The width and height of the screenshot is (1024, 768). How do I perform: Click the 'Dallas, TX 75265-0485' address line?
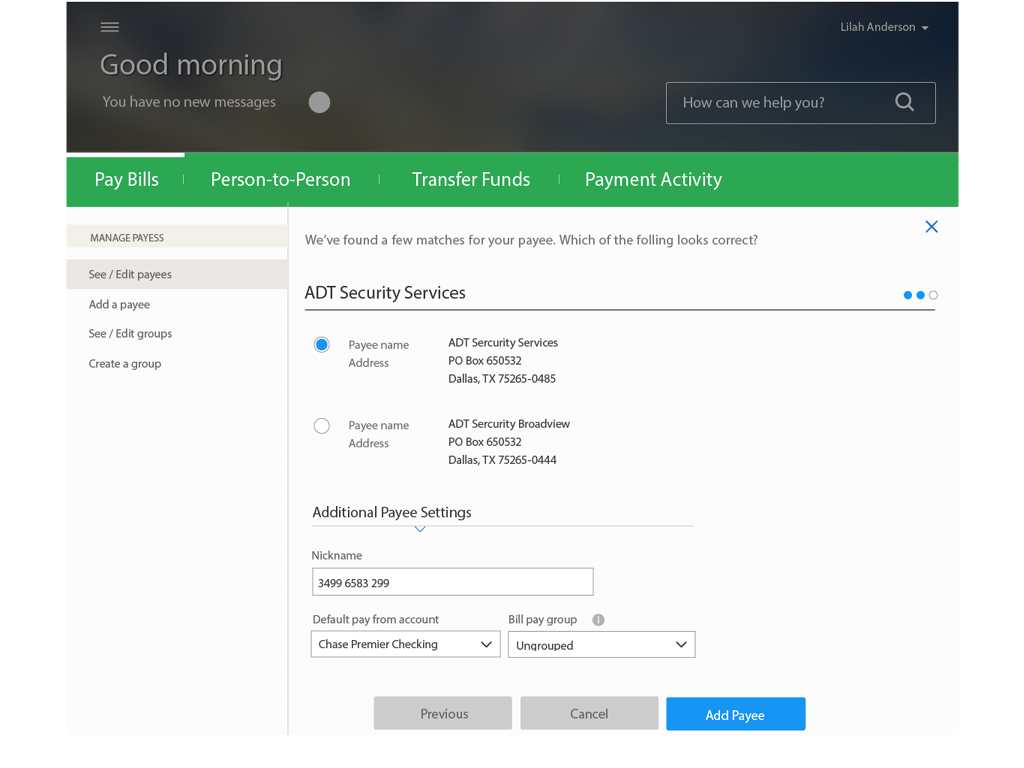coord(502,379)
